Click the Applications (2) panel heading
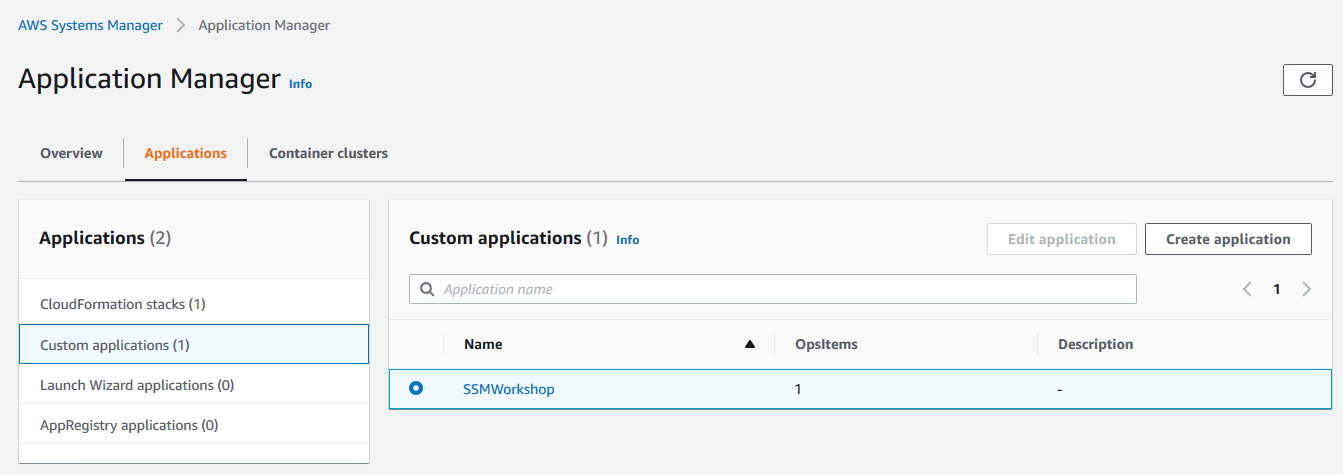Screen dimensions: 1343x475 pyautogui.click(x=105, y=238)
